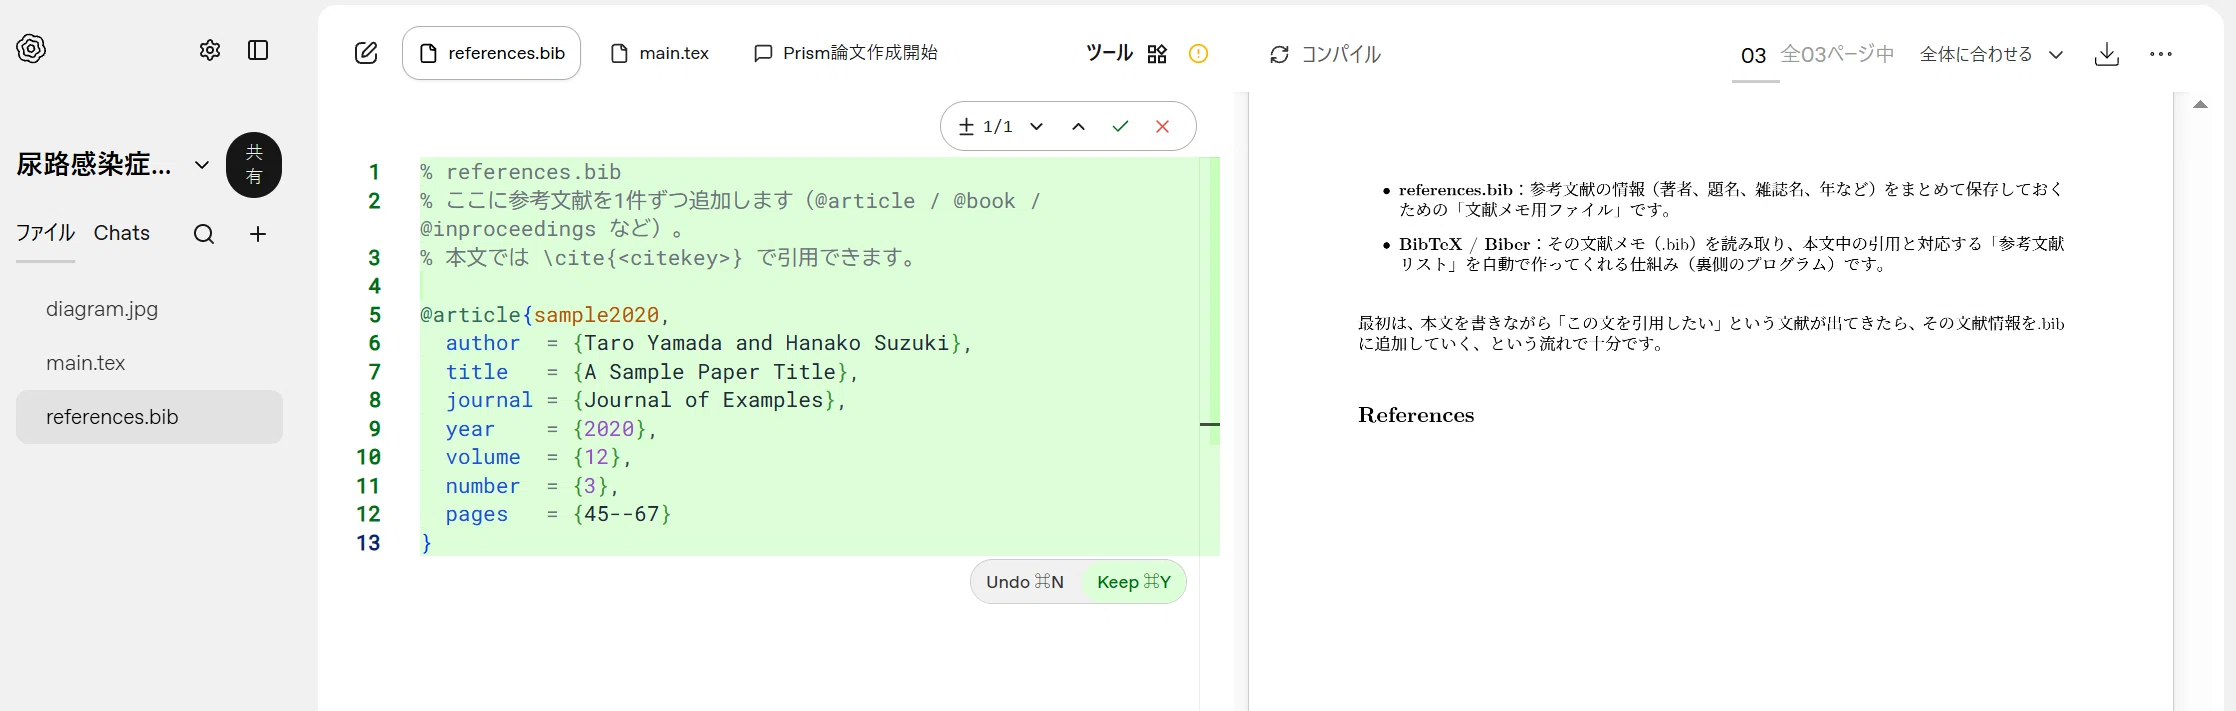Click pages value 45--67
2236x711 pixels.
point(622,514)
